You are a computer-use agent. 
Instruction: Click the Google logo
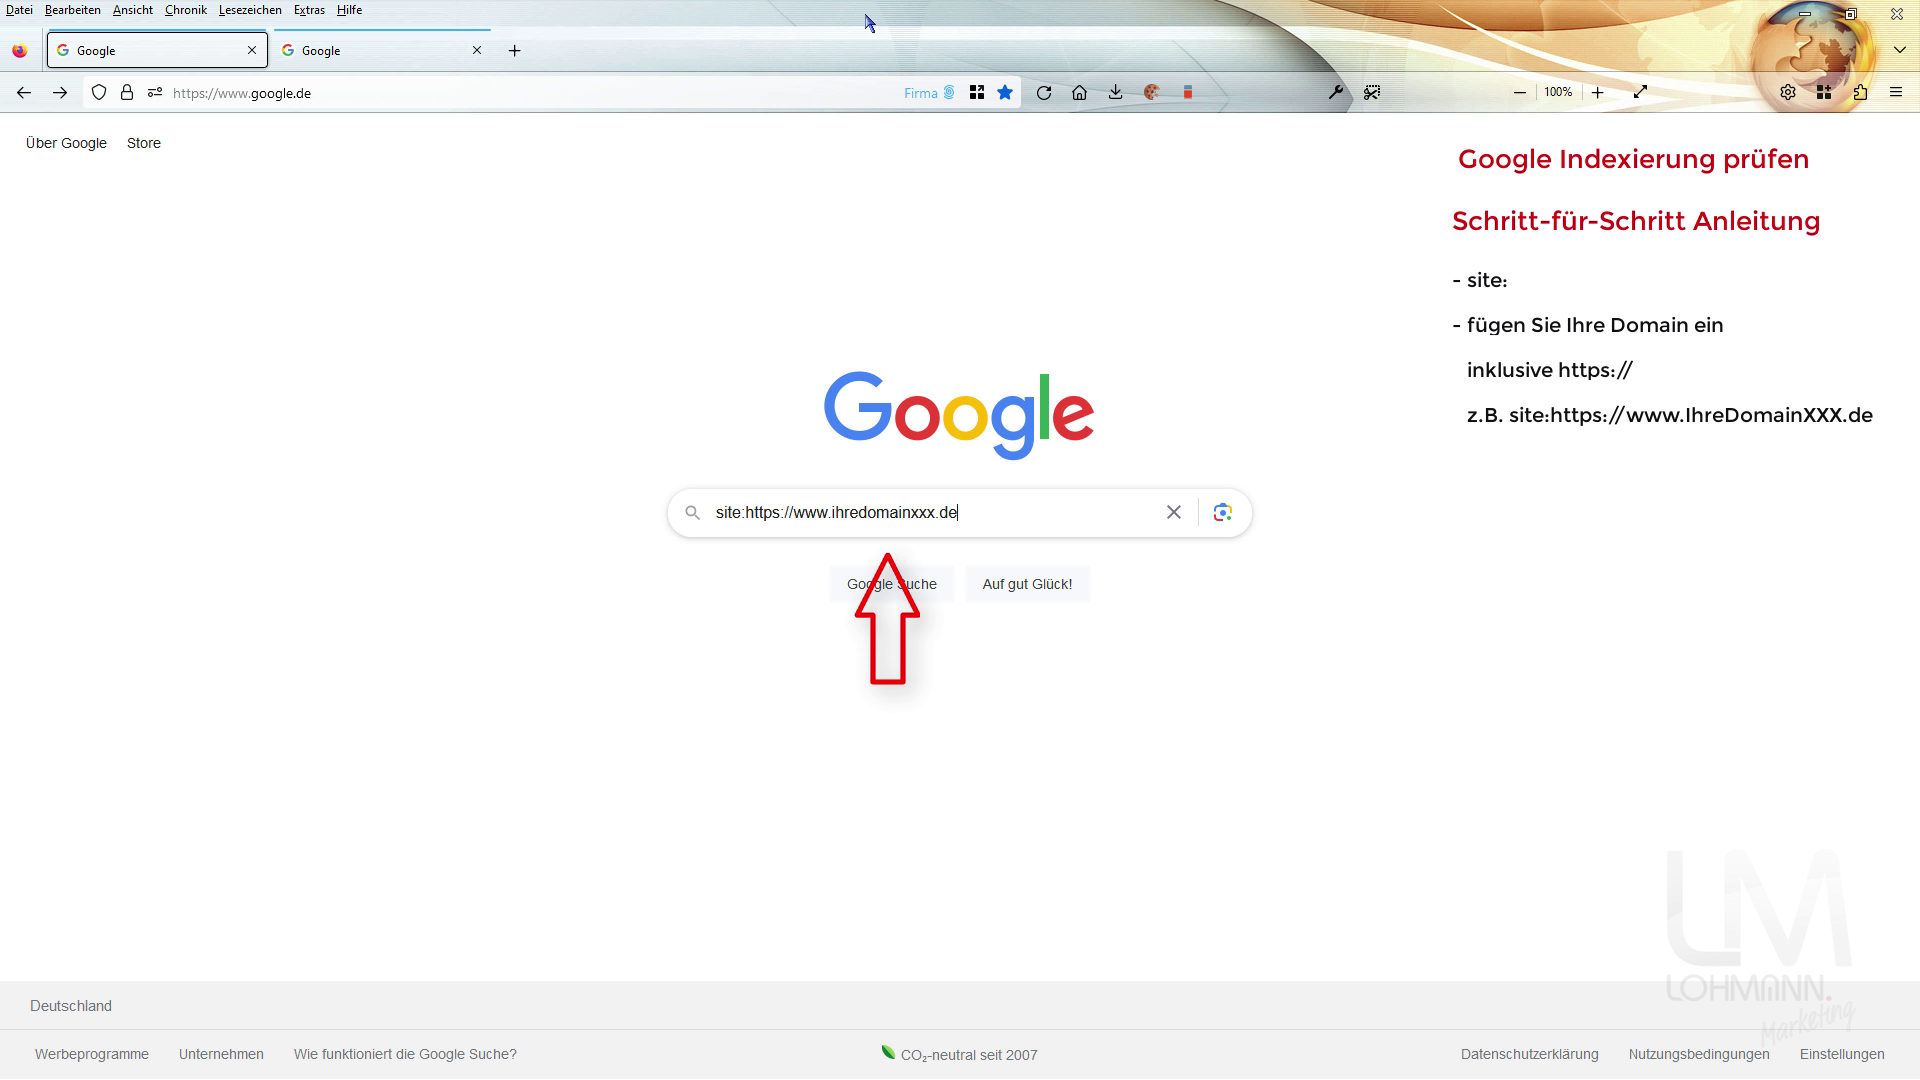(959, 415)
